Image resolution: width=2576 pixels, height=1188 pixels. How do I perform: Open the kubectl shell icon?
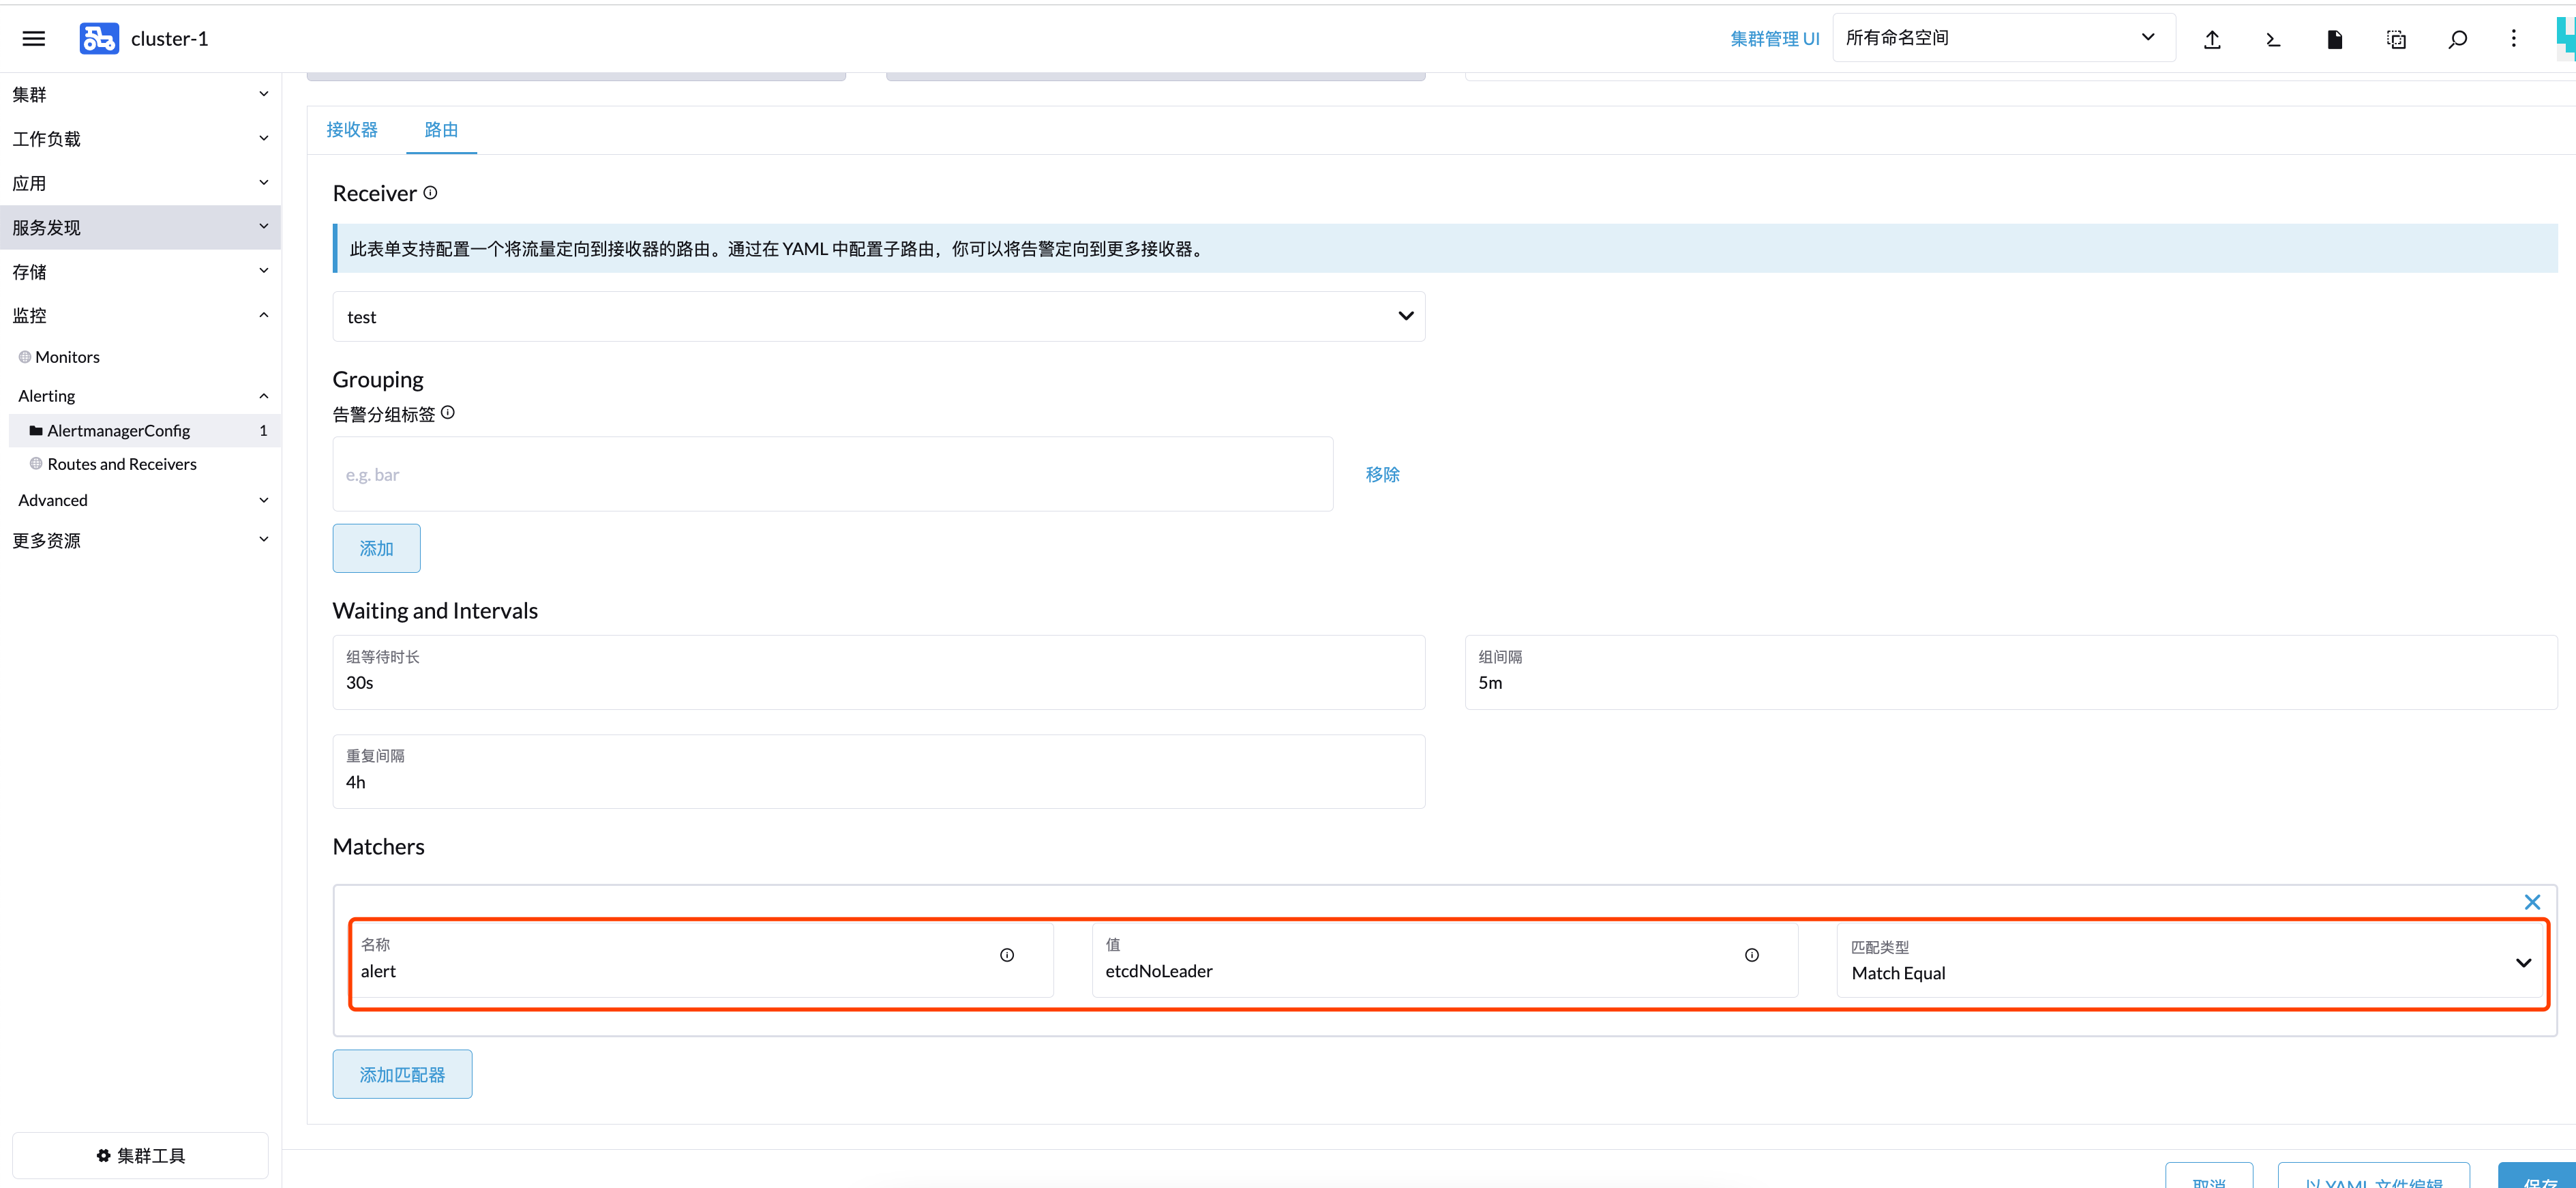click(x=2273, y=39)
